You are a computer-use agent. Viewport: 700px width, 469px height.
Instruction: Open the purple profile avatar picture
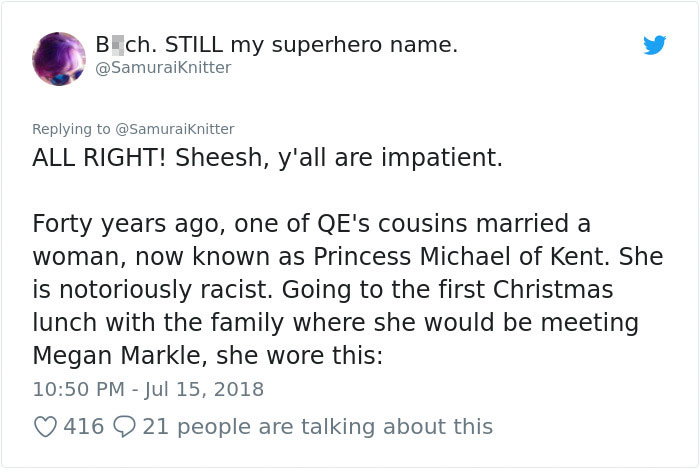[59, 58]
